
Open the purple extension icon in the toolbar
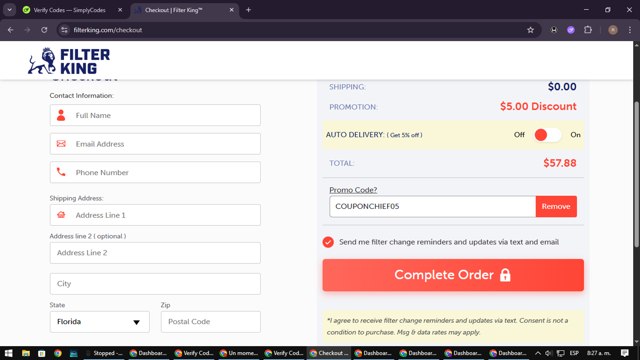pyautogui.click(x=571, y=30)
